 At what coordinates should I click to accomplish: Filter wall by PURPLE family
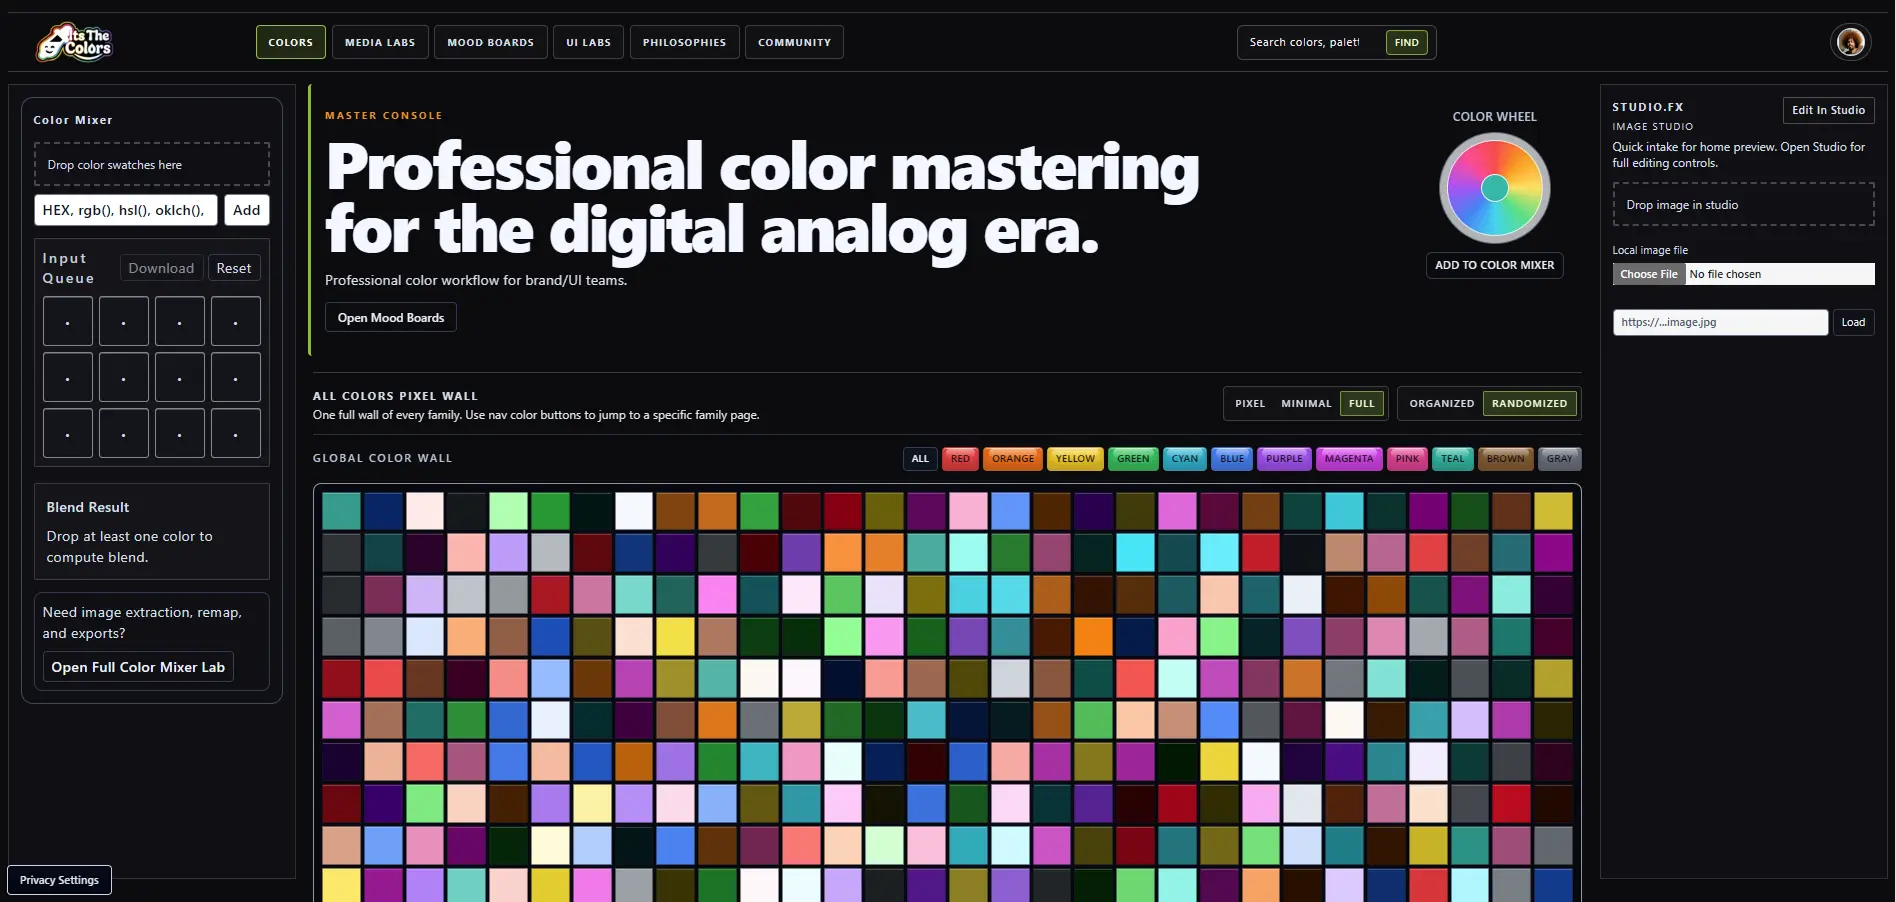tap(1284, 459)
